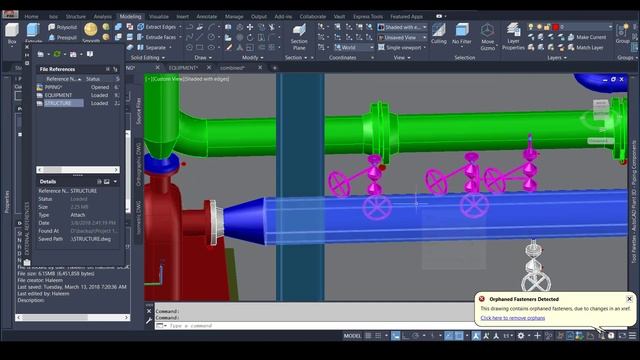The height and width of the screenshot is (360, 640).
Task: Select the Move tool in Modify panel
Action: click(249, 27)
